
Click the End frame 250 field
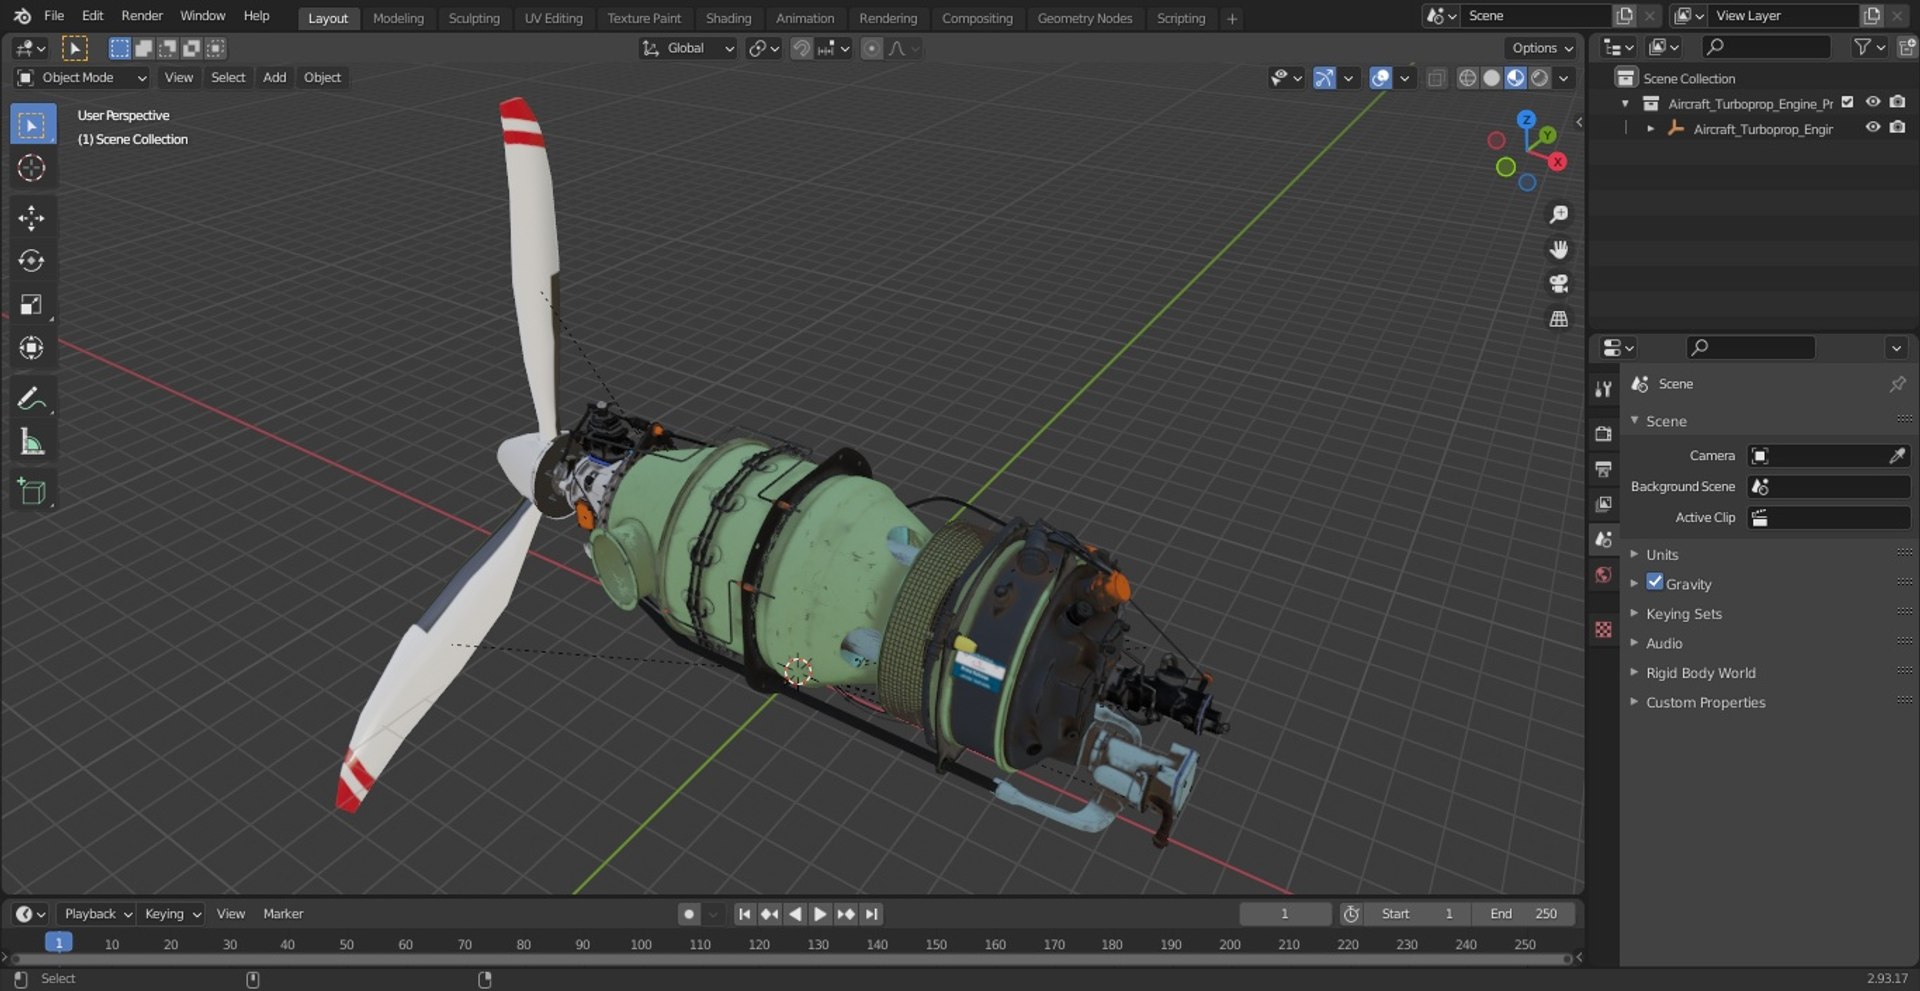point(1522,914)
